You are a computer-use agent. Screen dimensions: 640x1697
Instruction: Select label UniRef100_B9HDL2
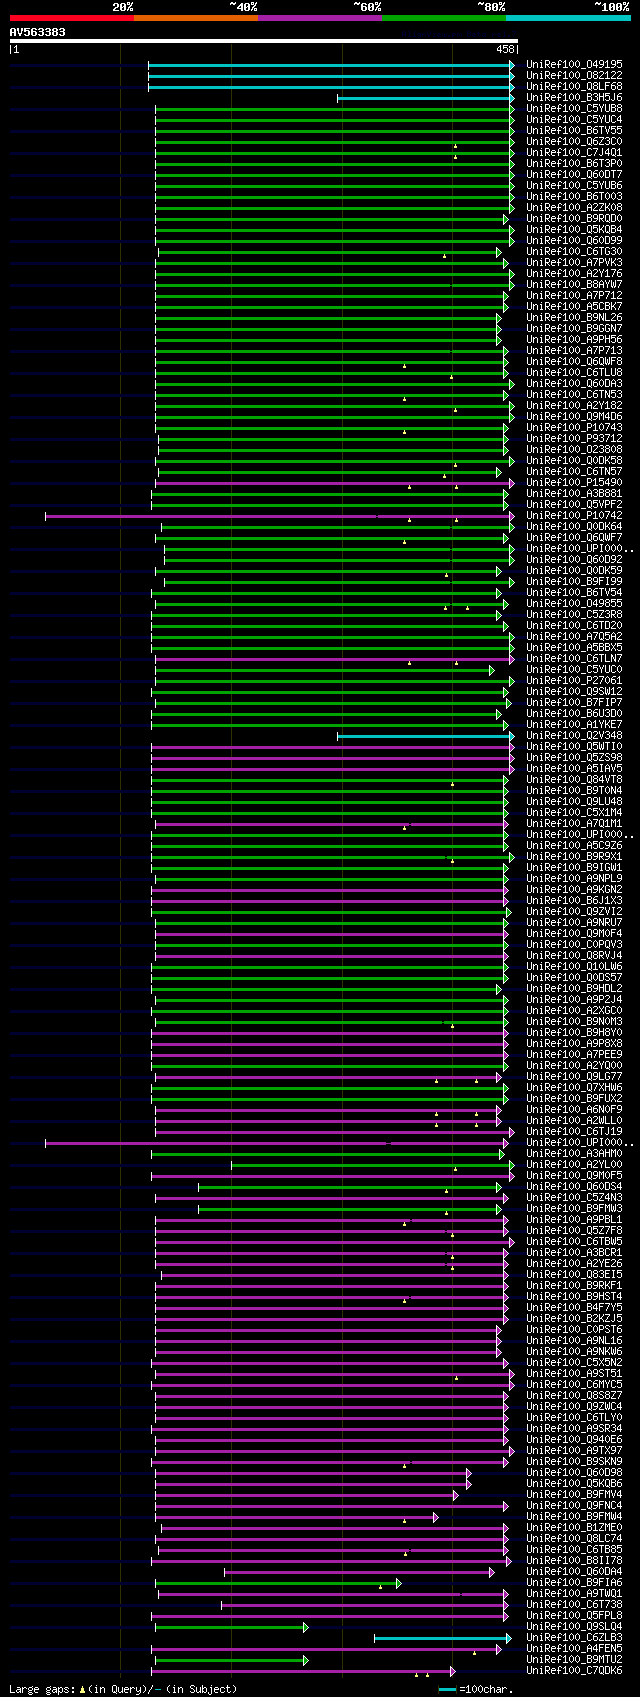click(574, 988)
